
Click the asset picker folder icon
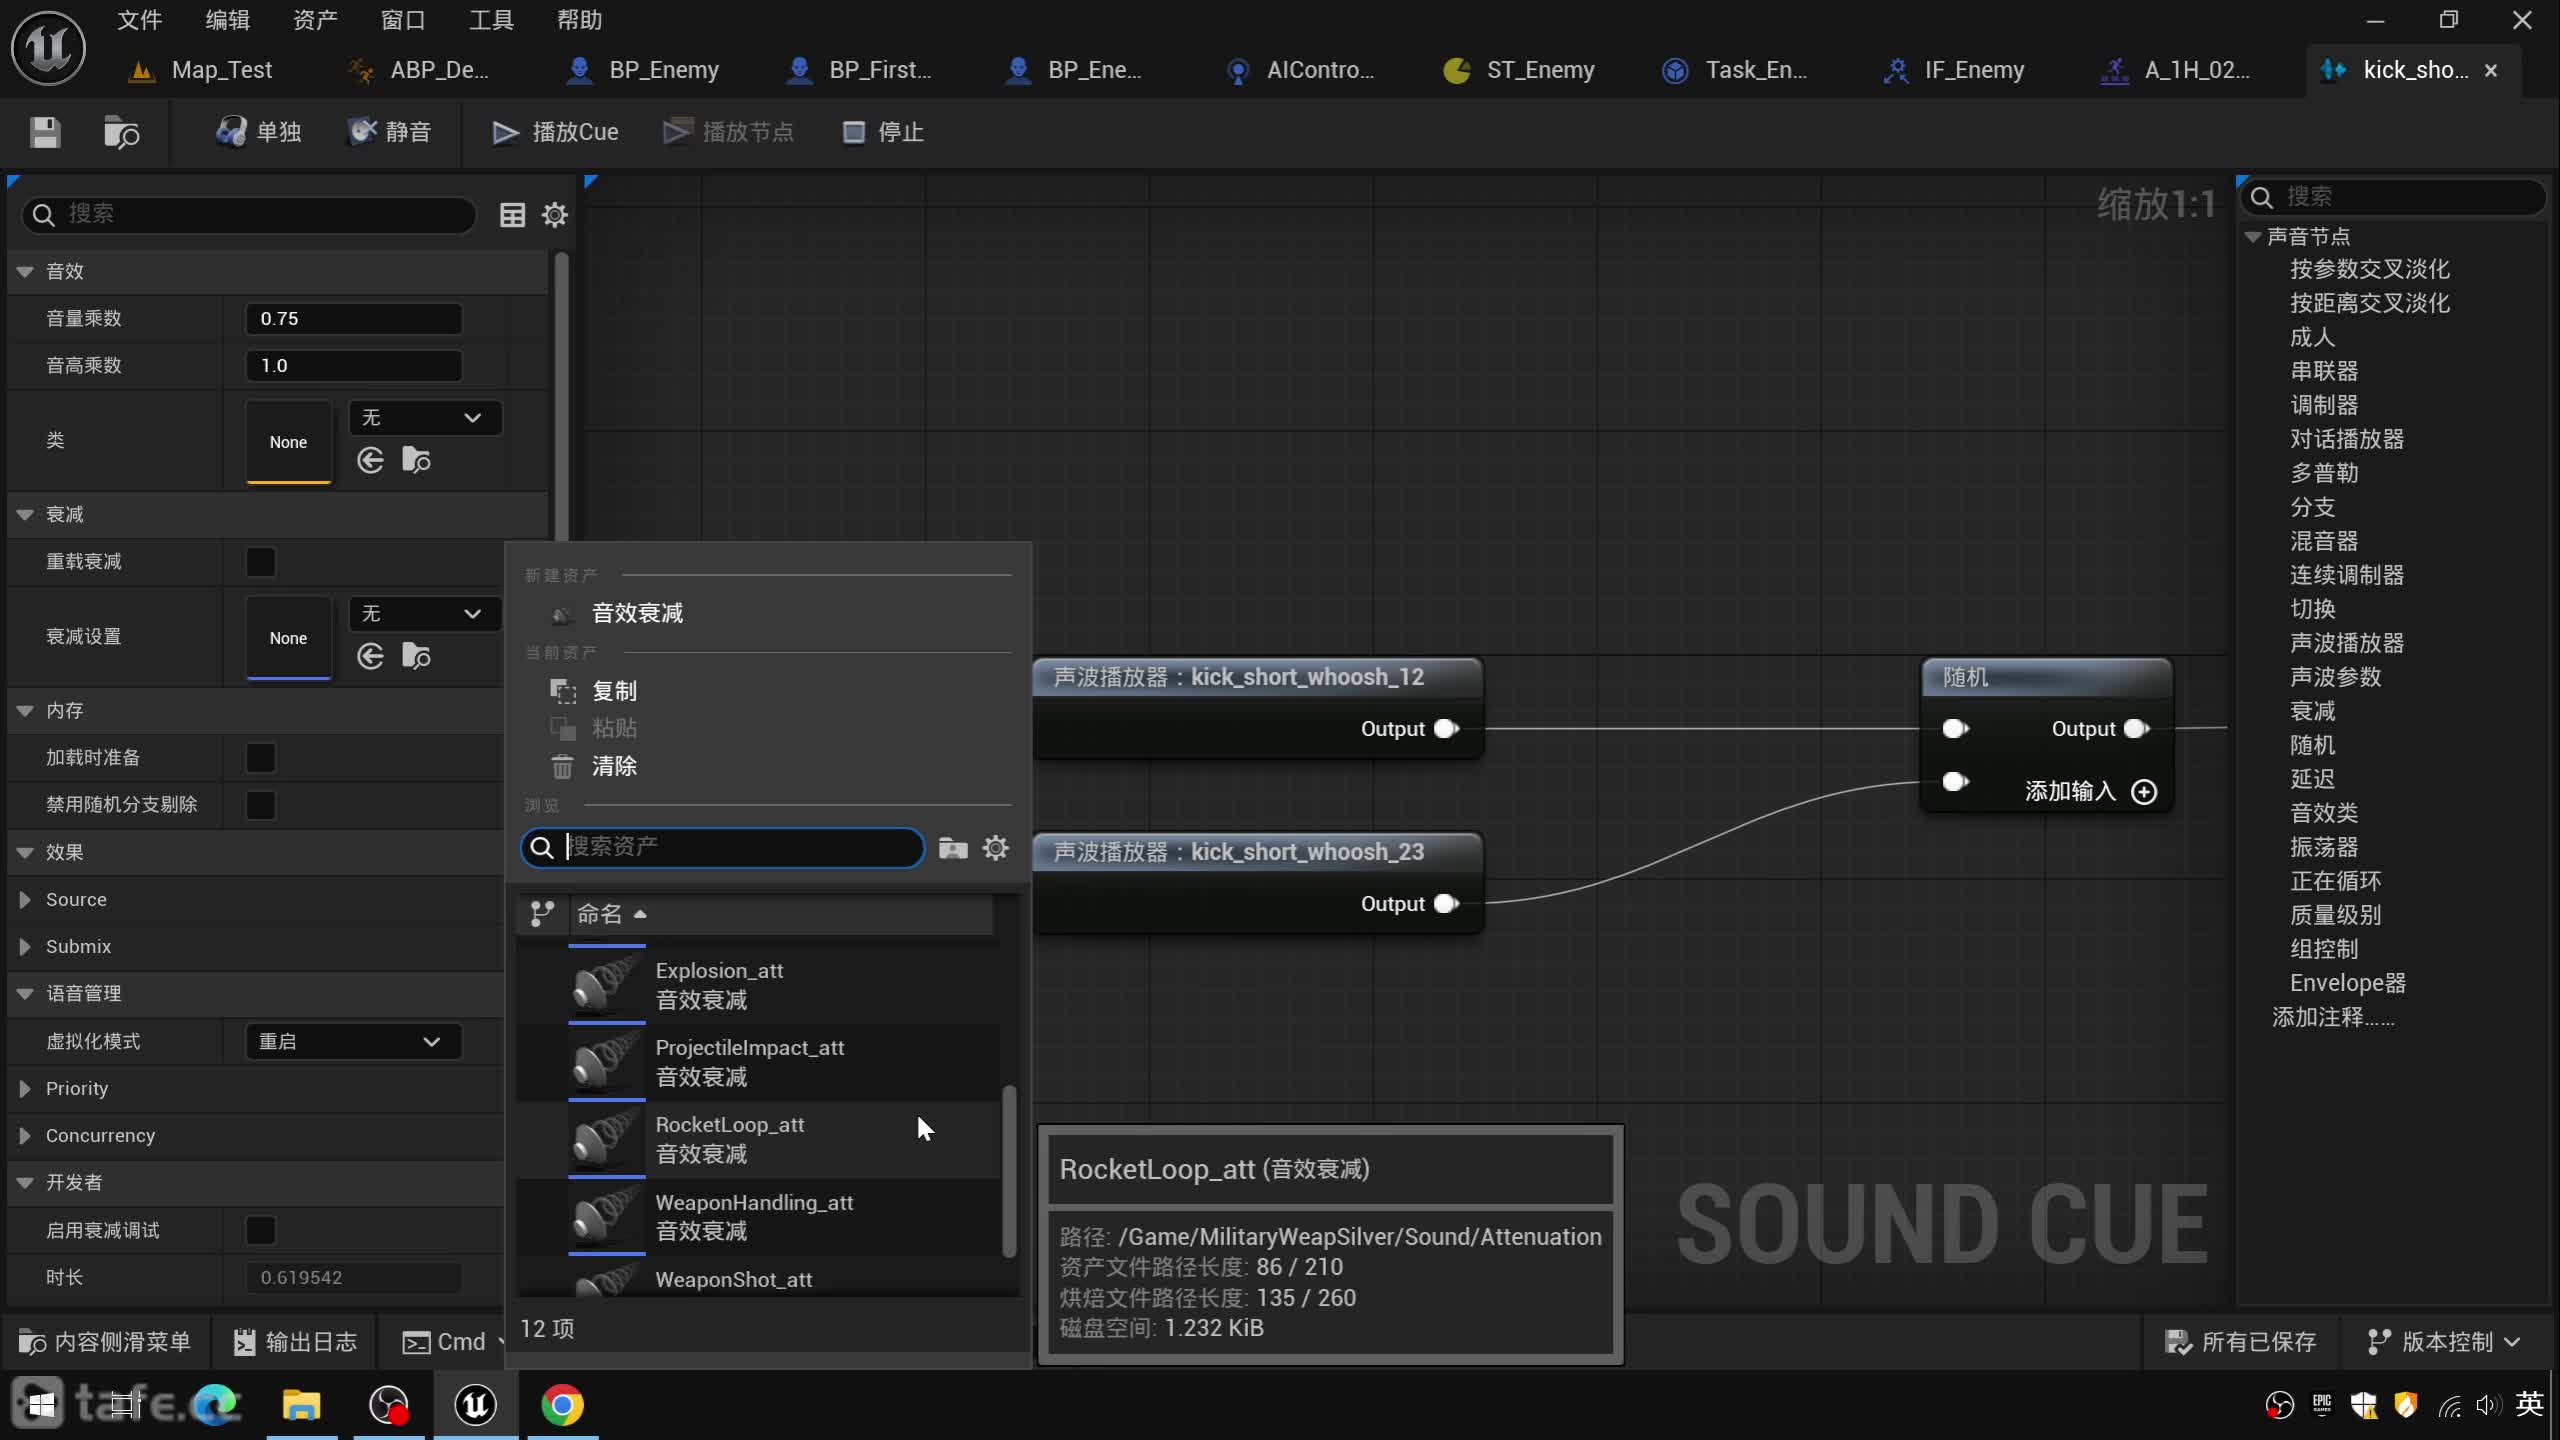953,848
